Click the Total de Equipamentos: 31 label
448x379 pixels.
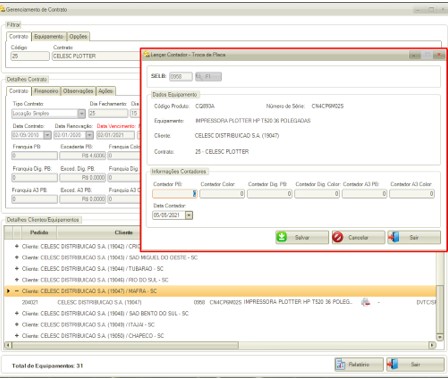click(x=47, y=366)
